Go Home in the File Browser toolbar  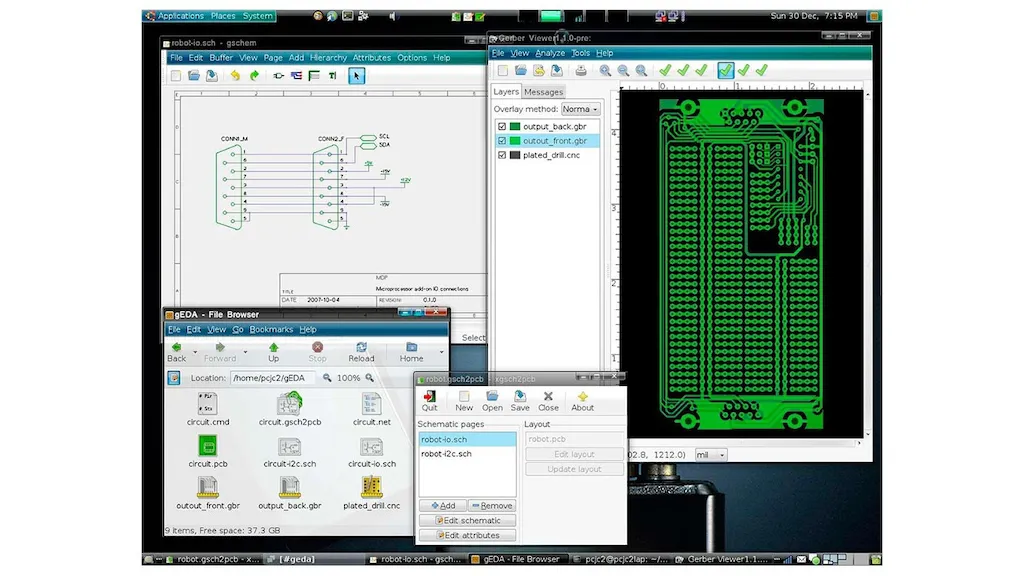tap(411, 352)
